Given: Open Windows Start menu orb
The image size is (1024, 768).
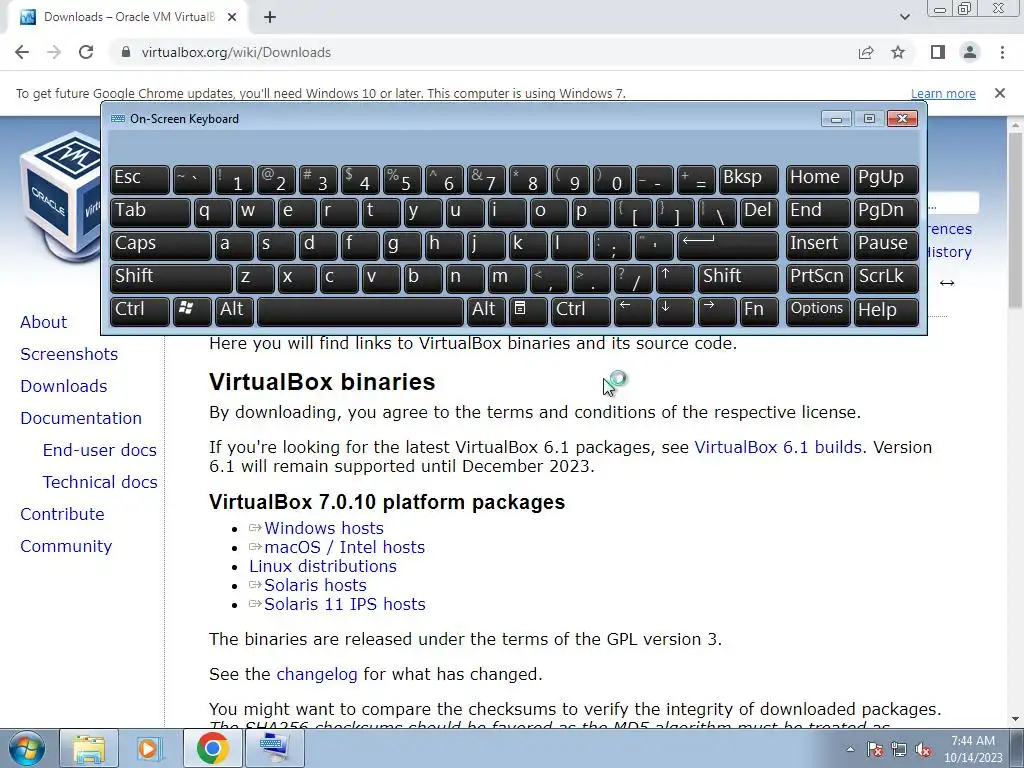Looking at the screenshot, I should 27,749.
